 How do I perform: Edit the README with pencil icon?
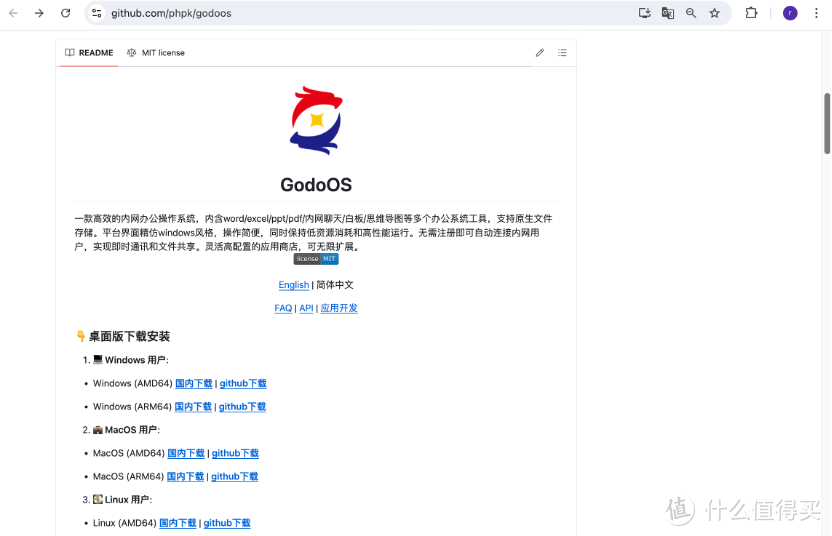click(540, 53)
